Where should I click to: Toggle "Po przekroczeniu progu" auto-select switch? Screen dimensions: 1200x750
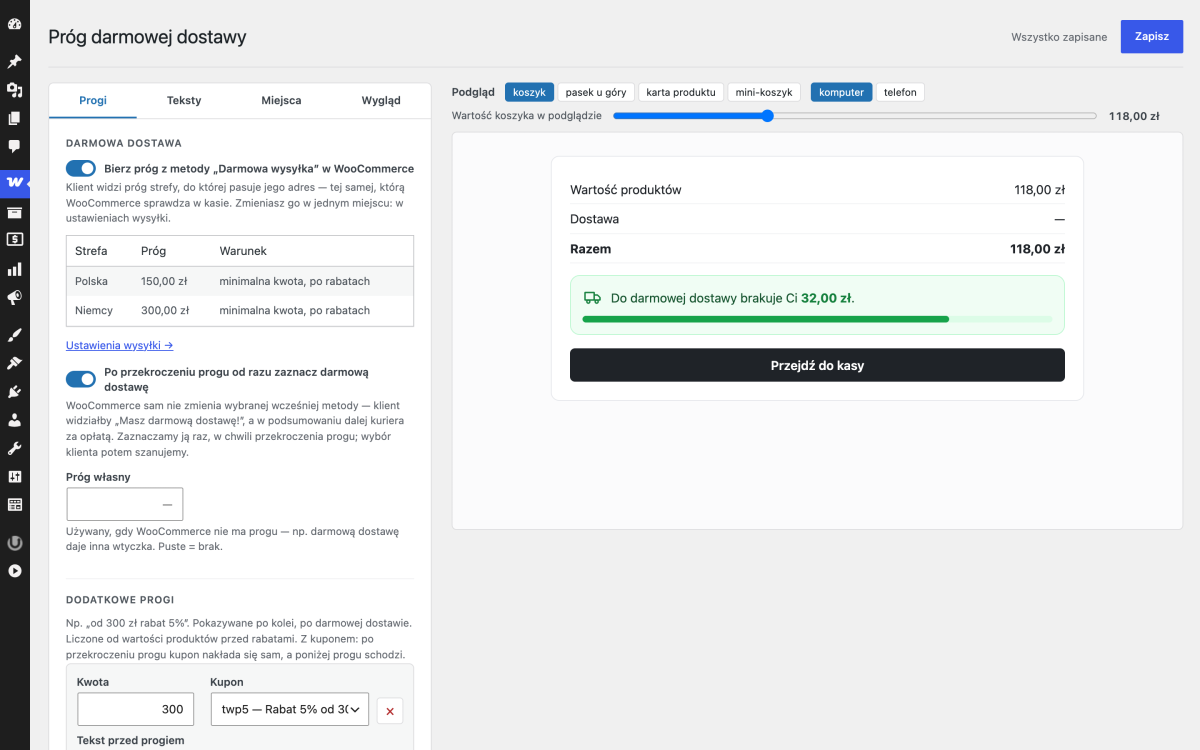coord(81,379)
